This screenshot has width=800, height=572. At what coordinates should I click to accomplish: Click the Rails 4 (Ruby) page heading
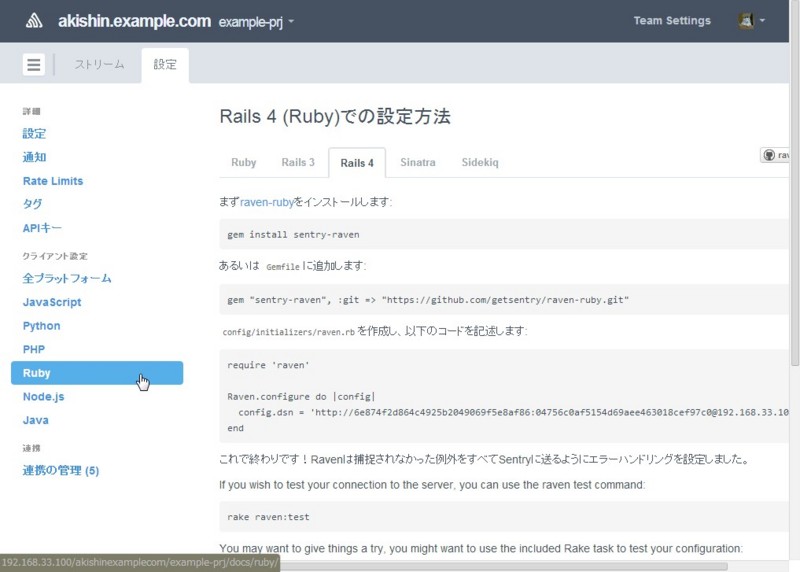click(x=335, y=116)
